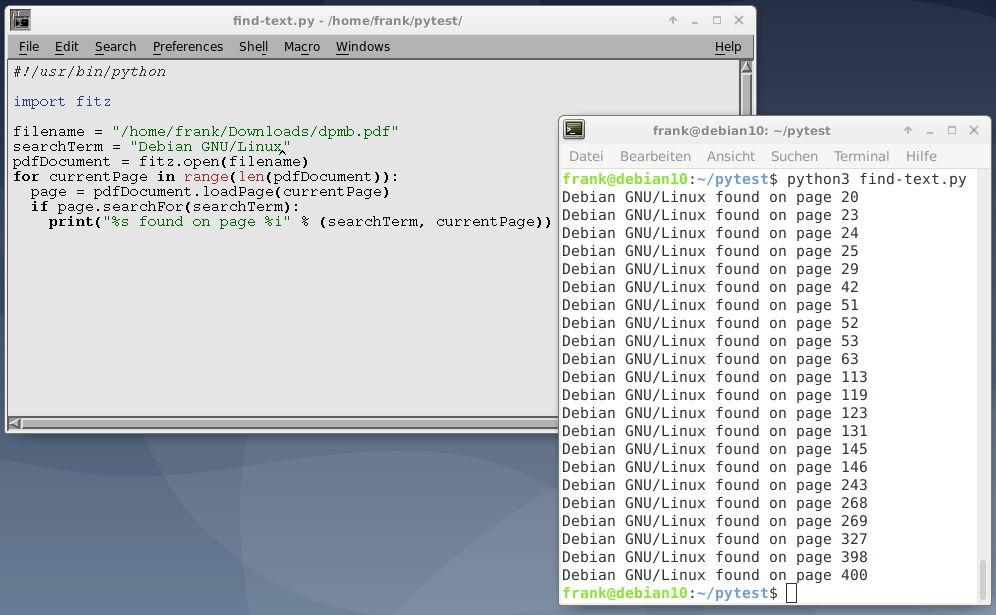Viewport: 996px width, 615px height.
Task: Open the Datei menu in the terminal
Action: tap(586, 156)
